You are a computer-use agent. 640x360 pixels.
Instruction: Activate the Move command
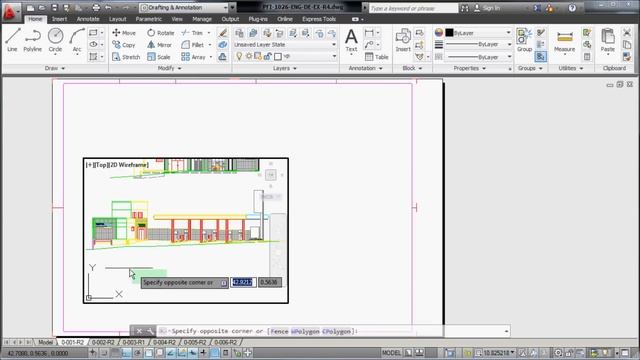coord(124,33)
